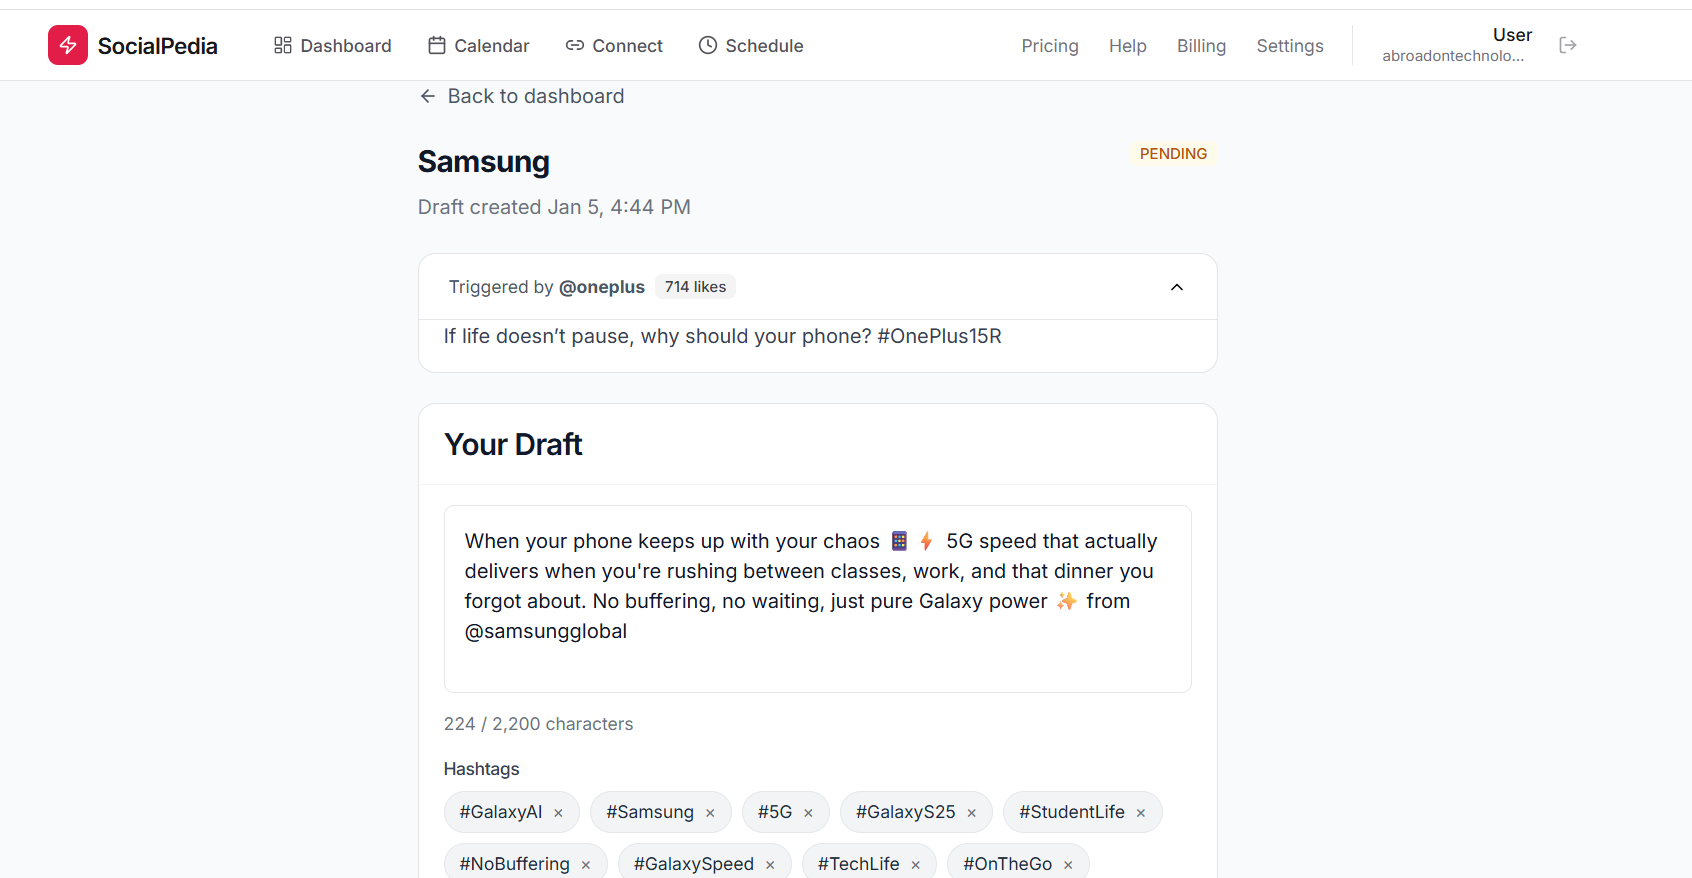The image size is (1692, 878).
Task: Remove the #NoBuffering hashtag
Action: [x=585, y=863]
